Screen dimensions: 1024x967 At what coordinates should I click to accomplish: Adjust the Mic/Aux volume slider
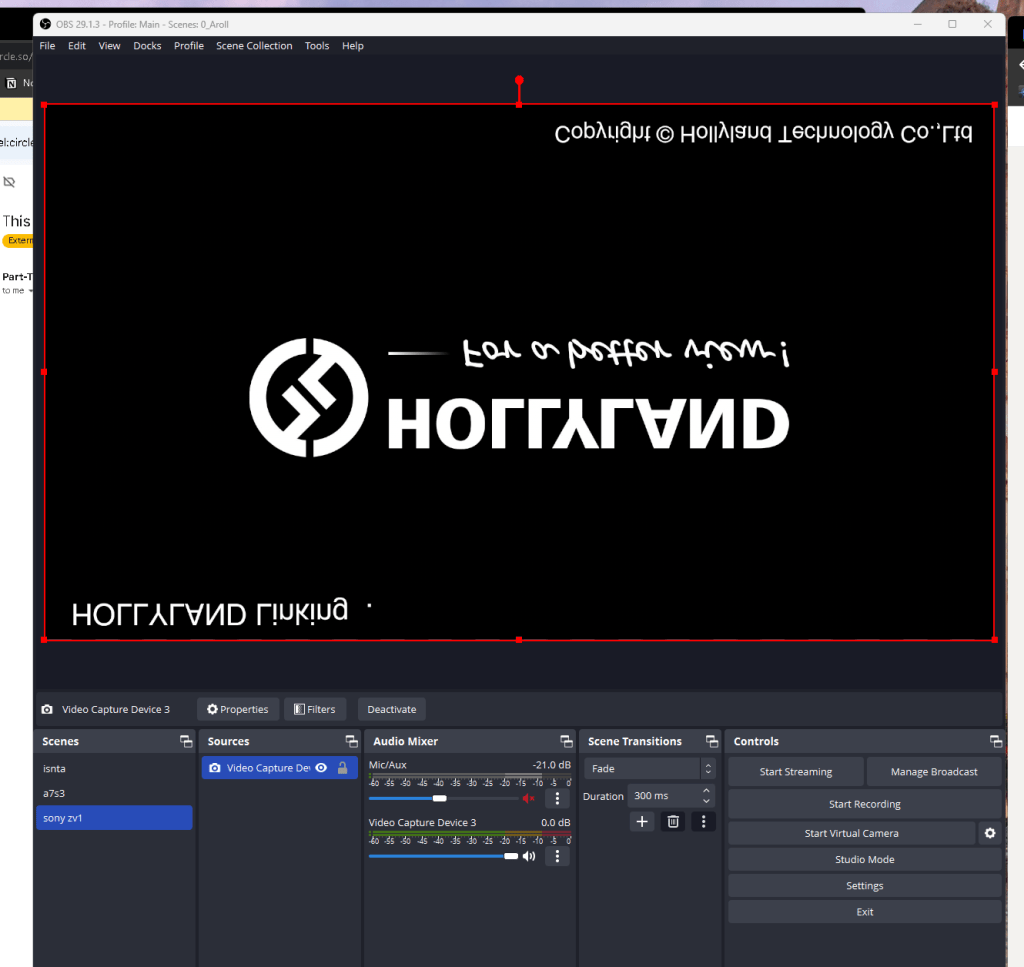coord(440,799)
